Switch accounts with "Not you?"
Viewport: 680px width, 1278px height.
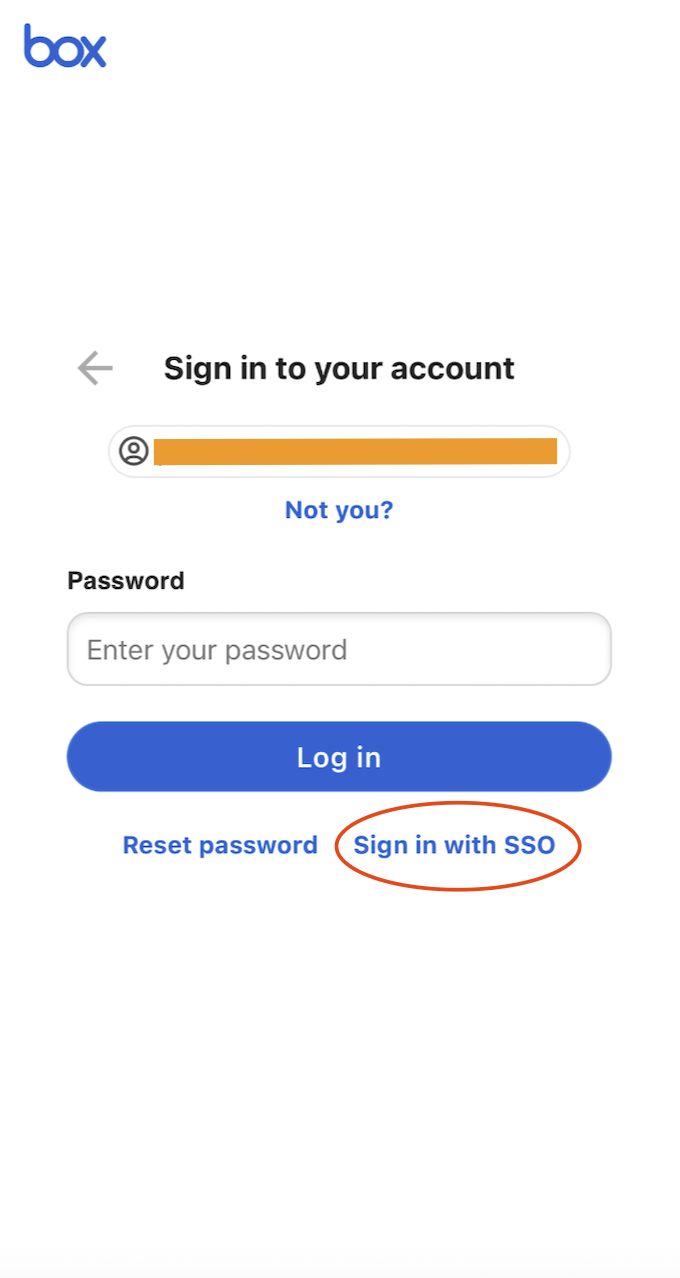click(339, 510)
